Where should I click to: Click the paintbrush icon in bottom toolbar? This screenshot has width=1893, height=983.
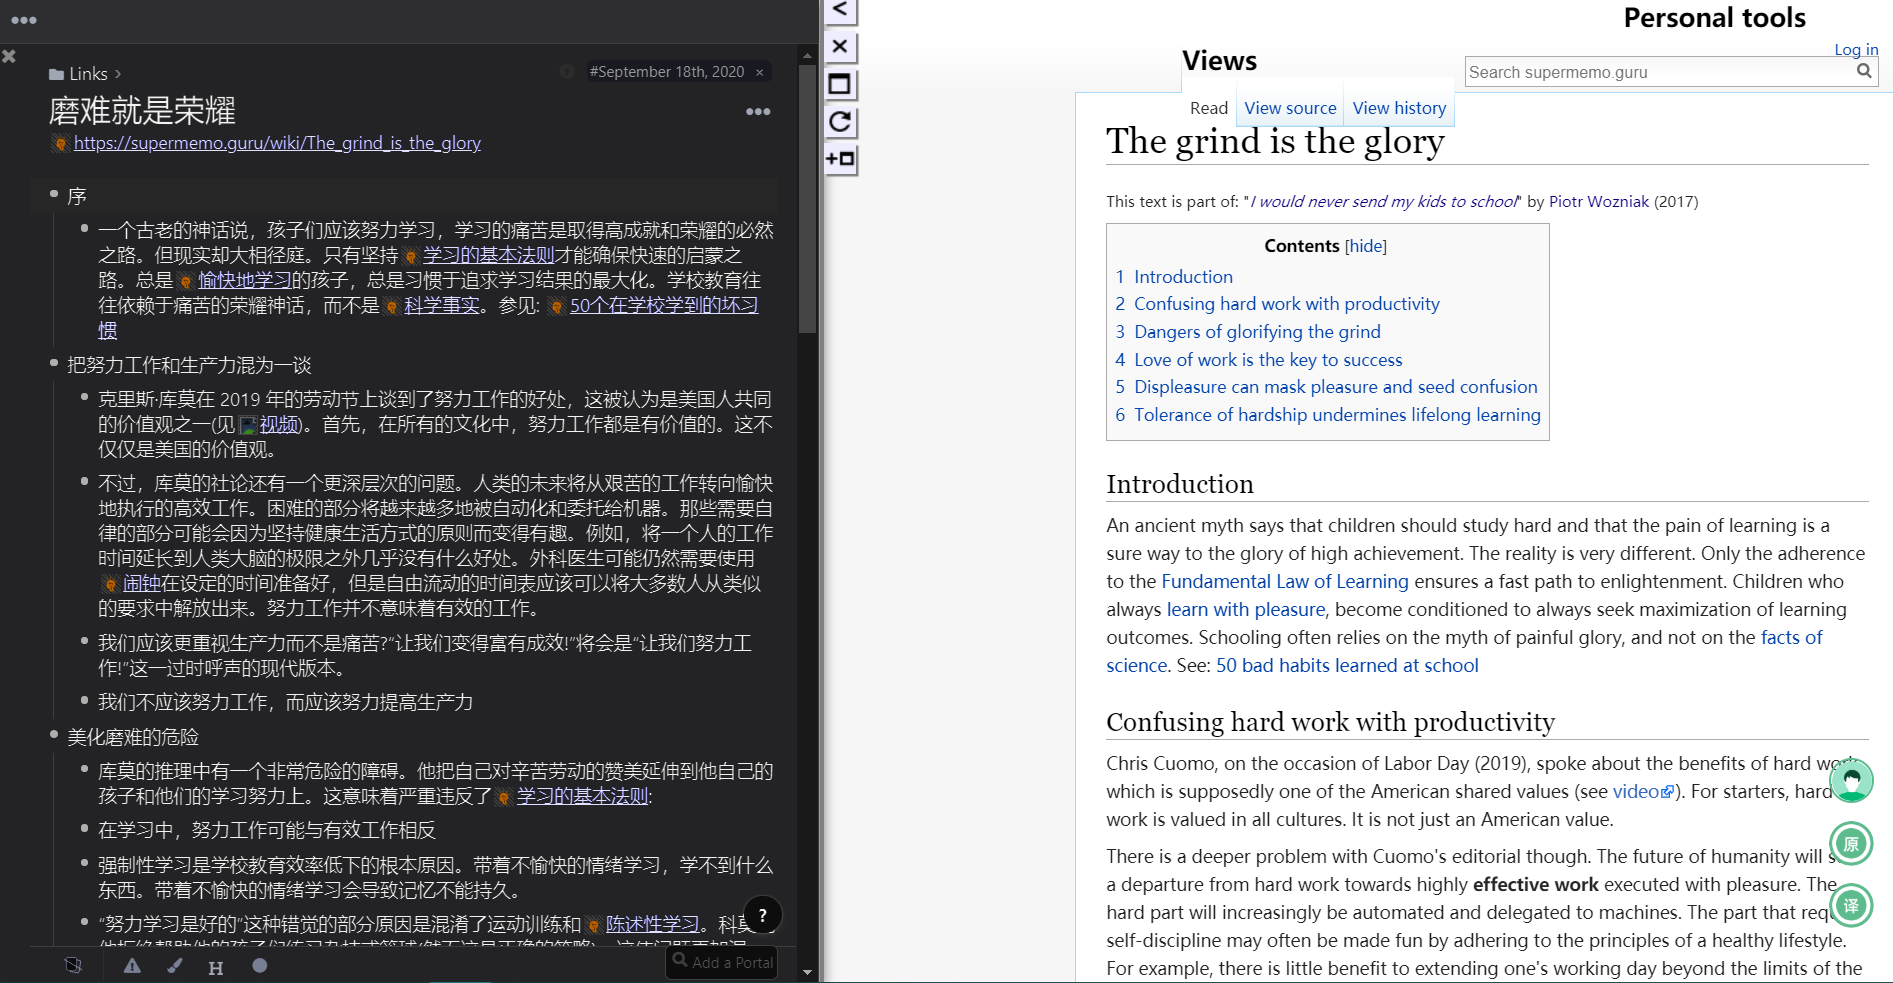click(x=175, y=966)
